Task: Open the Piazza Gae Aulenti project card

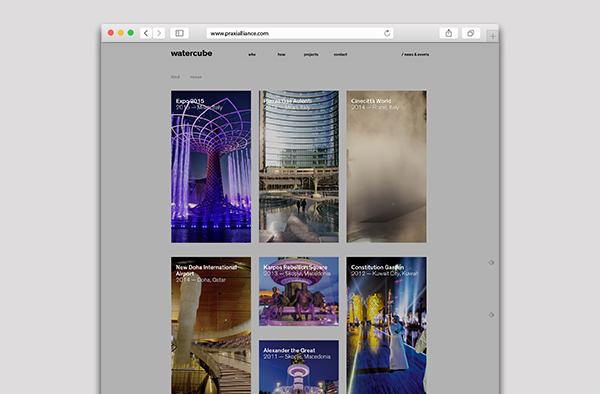Action: tap(299, 166)
